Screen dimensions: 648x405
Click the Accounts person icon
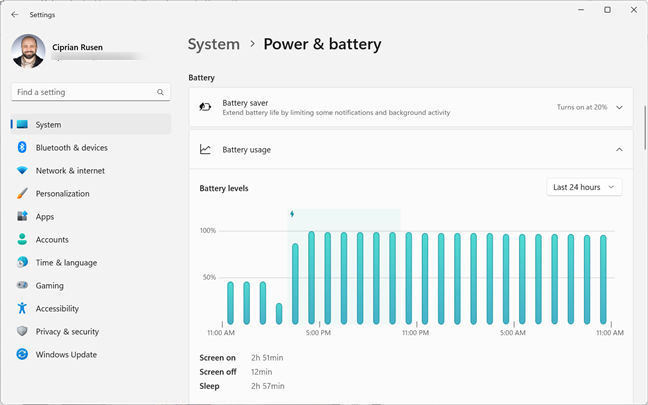(22, 240)
